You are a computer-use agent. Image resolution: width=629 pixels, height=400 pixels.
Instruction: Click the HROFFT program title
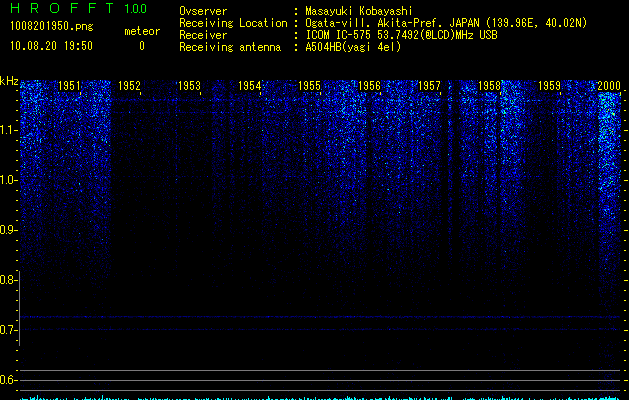pos(62,8)
